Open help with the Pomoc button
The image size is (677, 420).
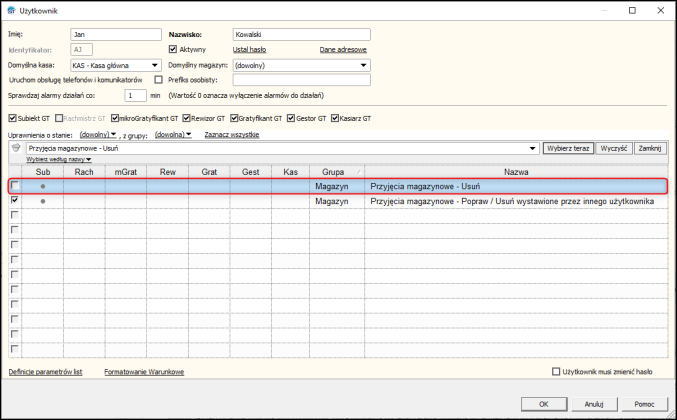tap(644, 404)
